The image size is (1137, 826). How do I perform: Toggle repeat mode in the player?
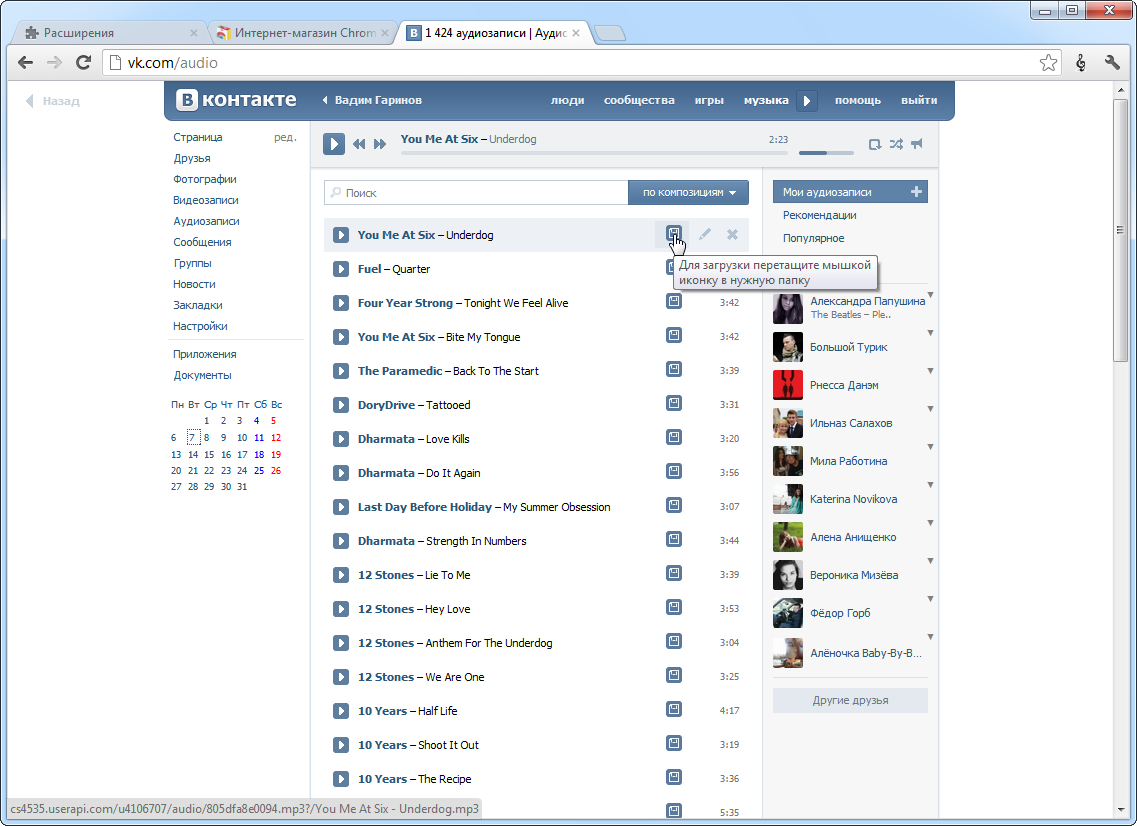click(x=875, y=144)
